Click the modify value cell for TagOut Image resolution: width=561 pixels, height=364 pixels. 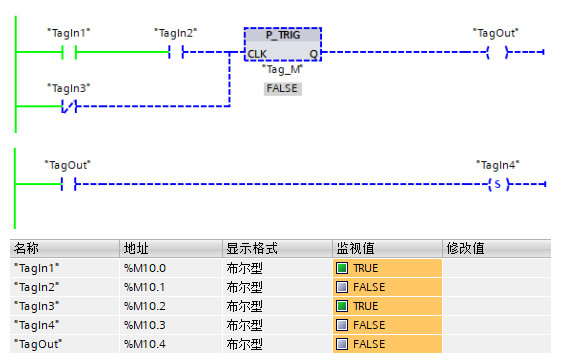click(497, 344)
